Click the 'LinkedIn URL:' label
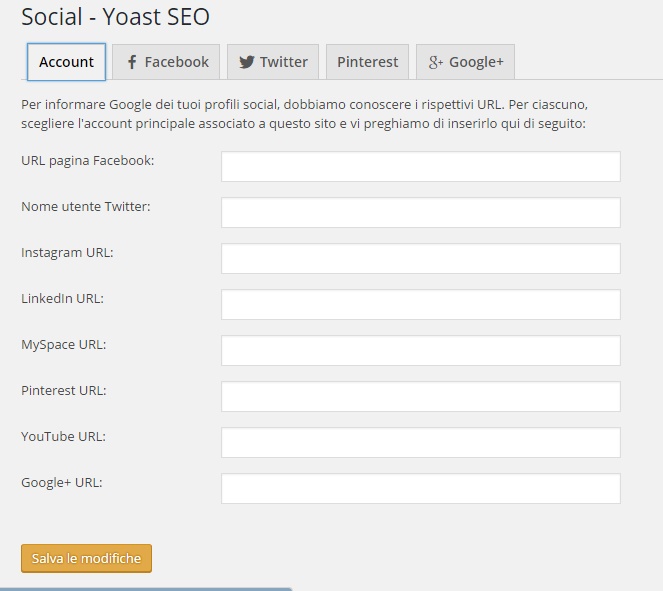Image resolution: width=663 pixels, height=591 pixels. pyautogui.click(x=63, y=298)
